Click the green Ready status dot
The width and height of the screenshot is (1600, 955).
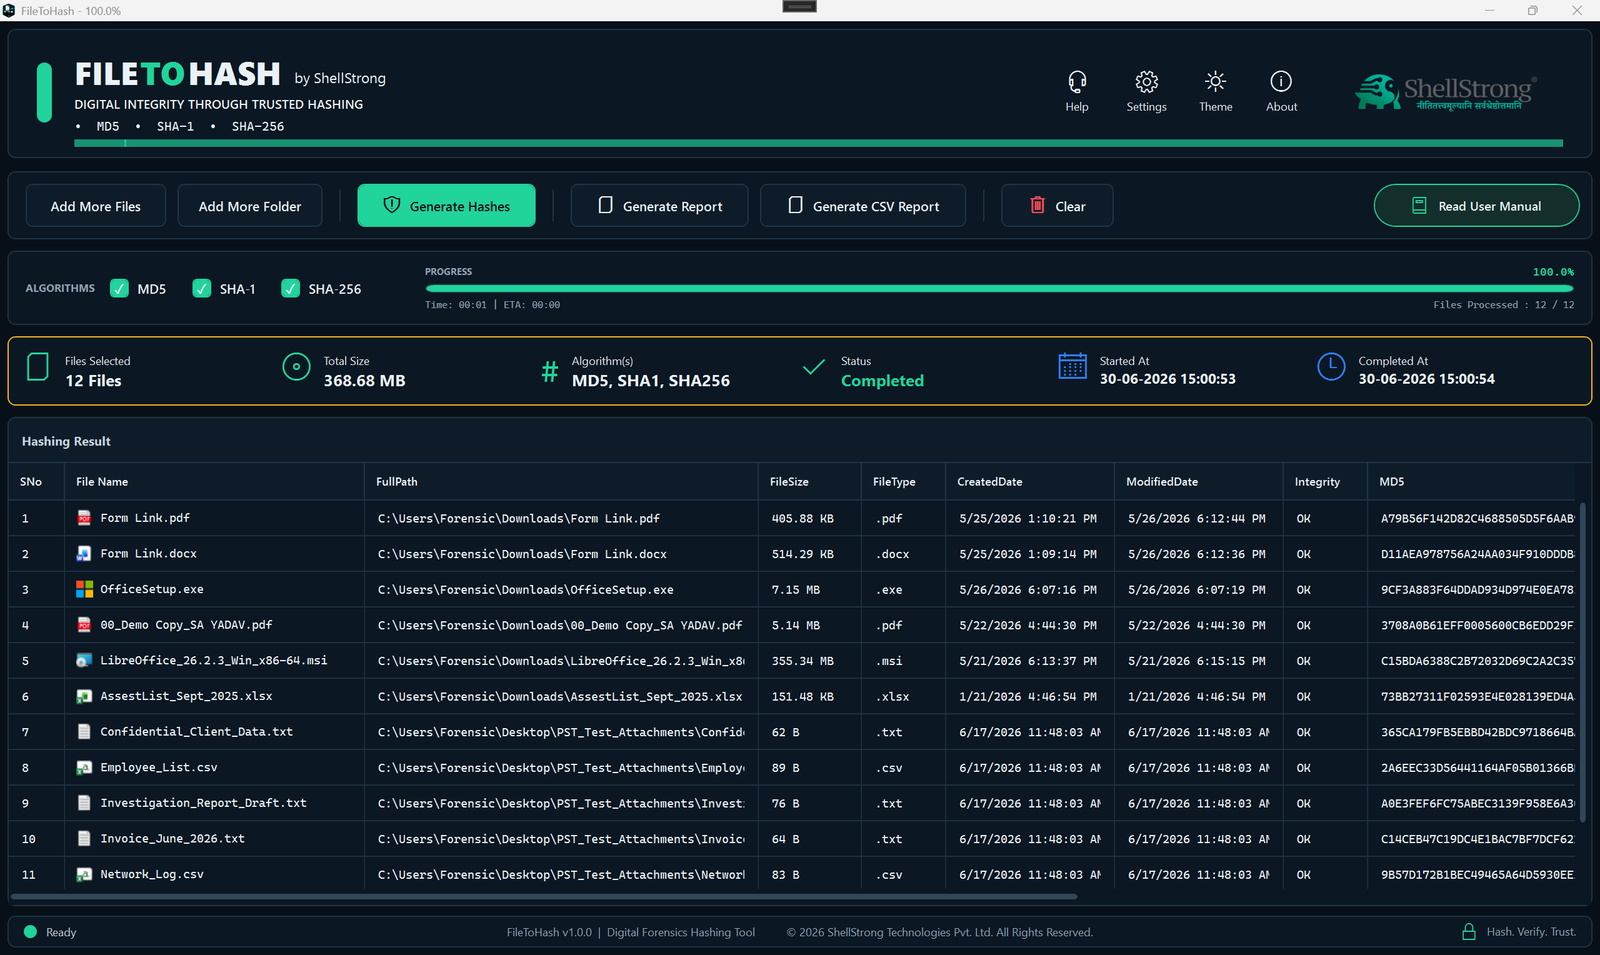click(x=30, y=932)
